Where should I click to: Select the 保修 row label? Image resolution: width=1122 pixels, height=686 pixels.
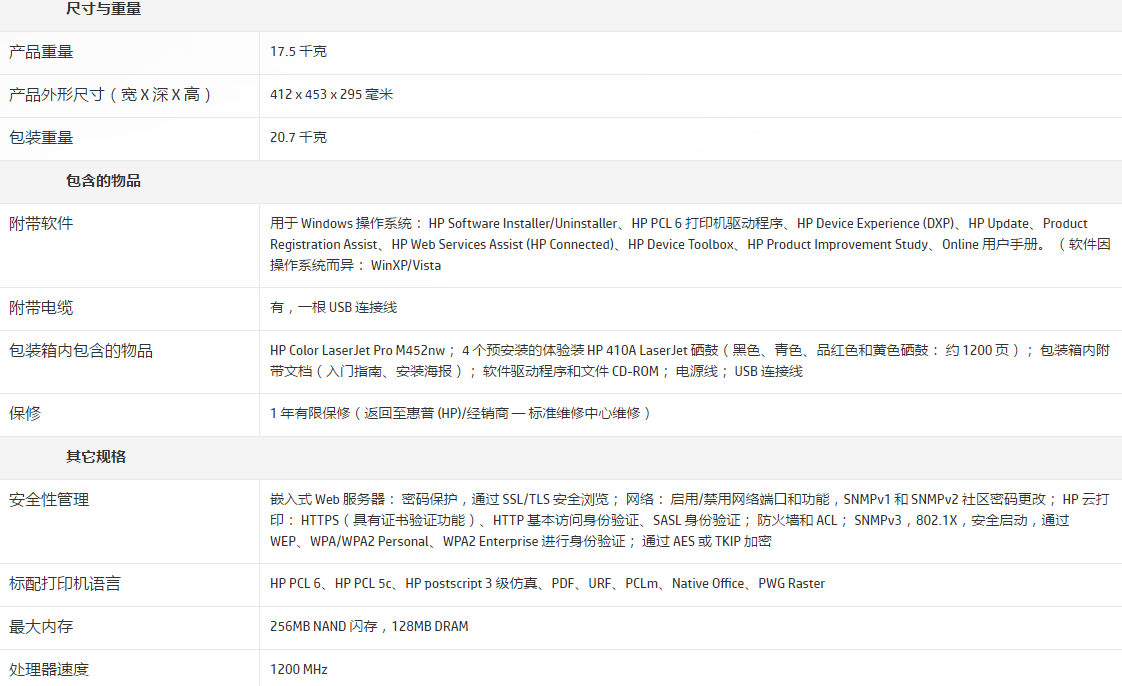click(x=25, y=414)
